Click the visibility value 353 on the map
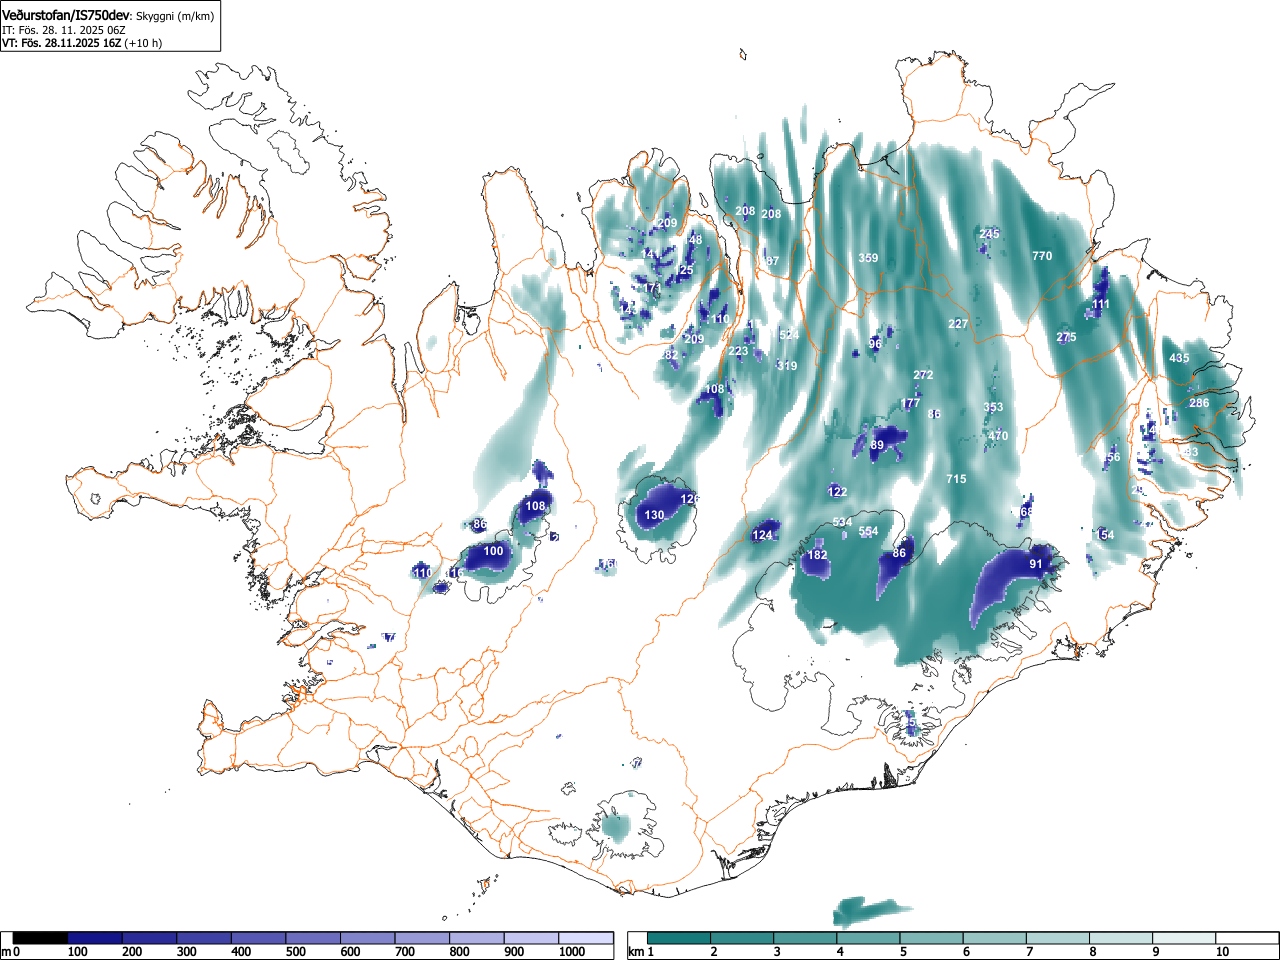Viewport: 1280px width, 960px height. click(993, 407)
